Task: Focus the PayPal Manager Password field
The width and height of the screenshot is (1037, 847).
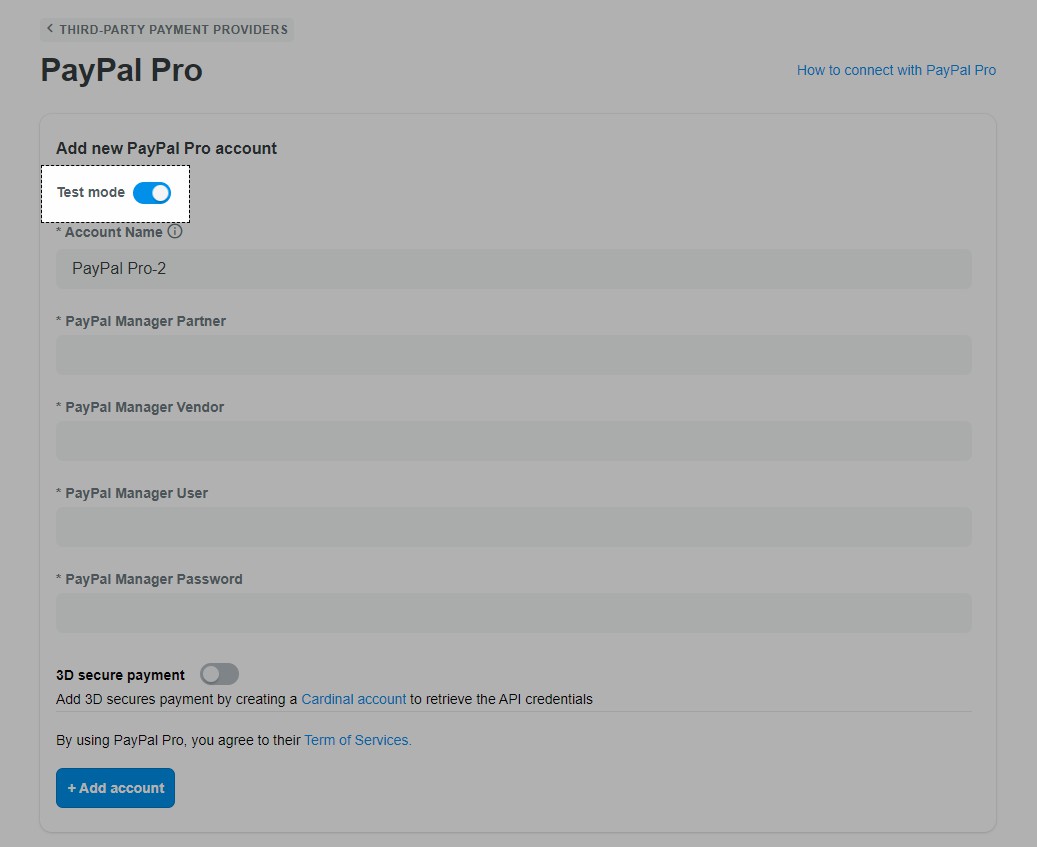Action: coord(513,613)
